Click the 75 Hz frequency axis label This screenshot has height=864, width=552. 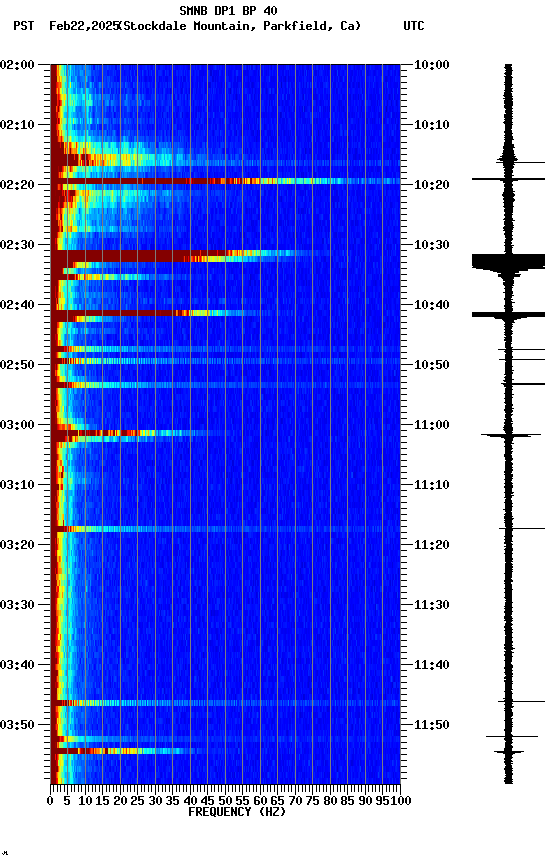(312, 801)
